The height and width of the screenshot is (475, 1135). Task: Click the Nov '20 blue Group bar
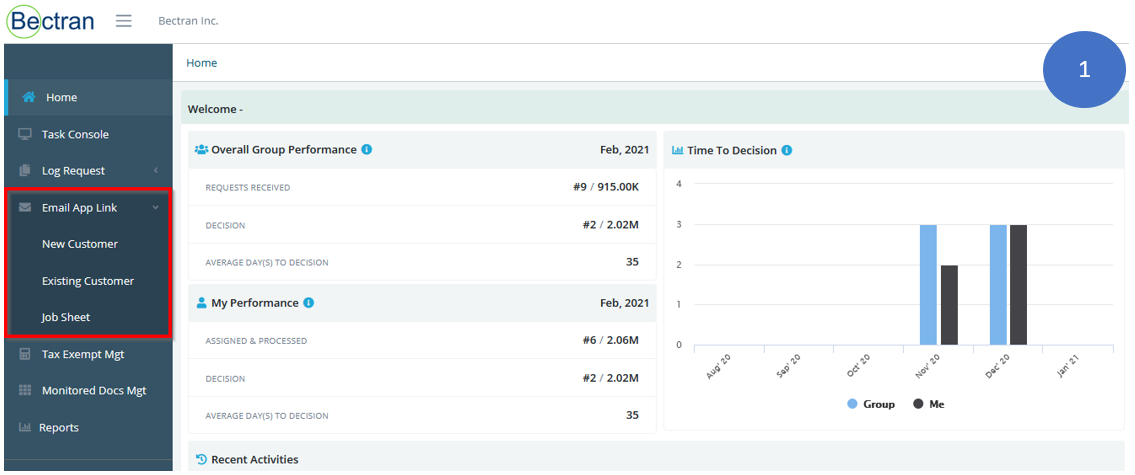coord(929,285)
